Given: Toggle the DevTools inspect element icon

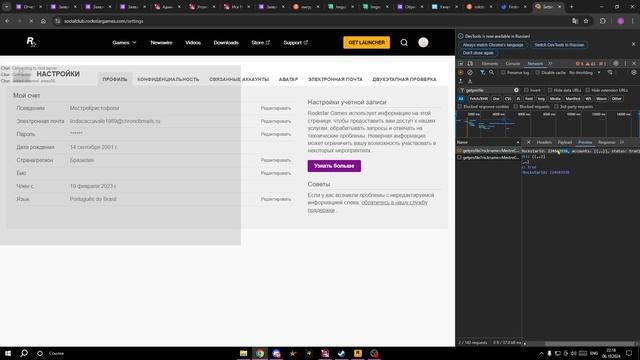Looking at the screenshot, I should (x=461, y=64).
